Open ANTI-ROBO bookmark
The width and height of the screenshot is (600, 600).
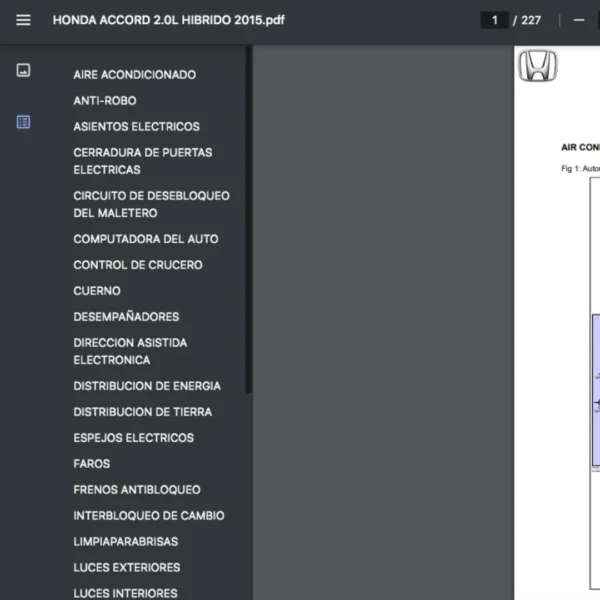point(105,101)
